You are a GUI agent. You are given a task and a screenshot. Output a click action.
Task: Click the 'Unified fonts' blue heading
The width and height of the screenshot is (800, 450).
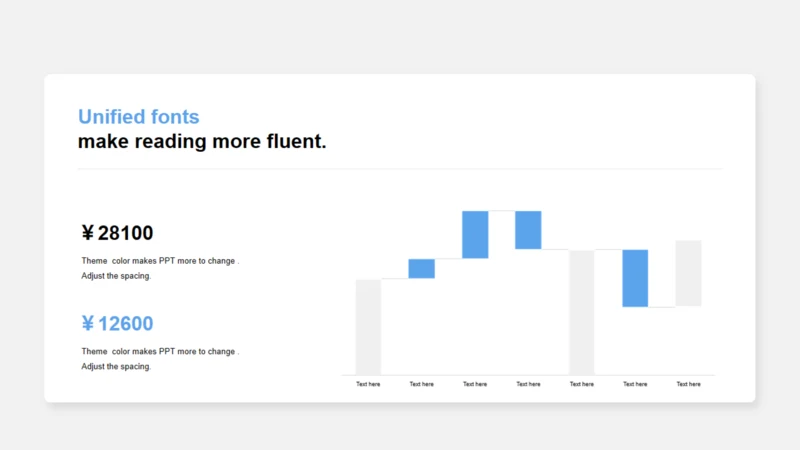[138, 117]
